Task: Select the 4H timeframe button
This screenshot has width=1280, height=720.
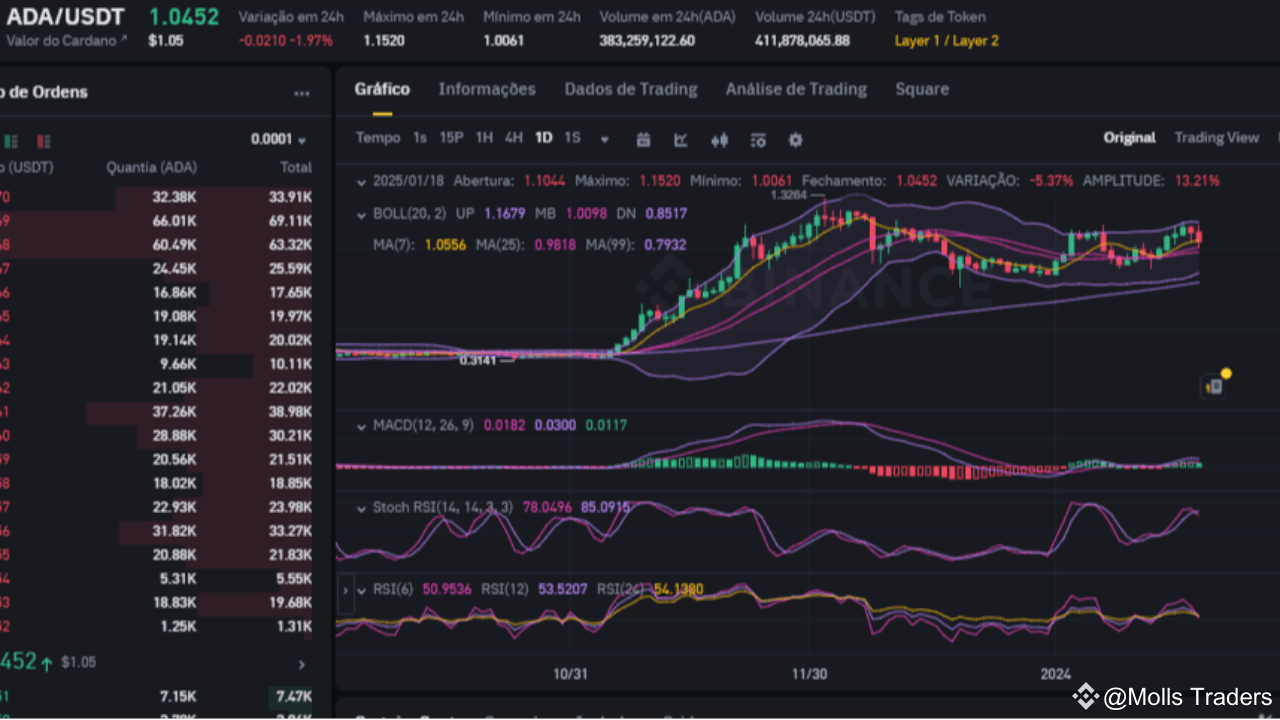Action: tap(513, 138)
